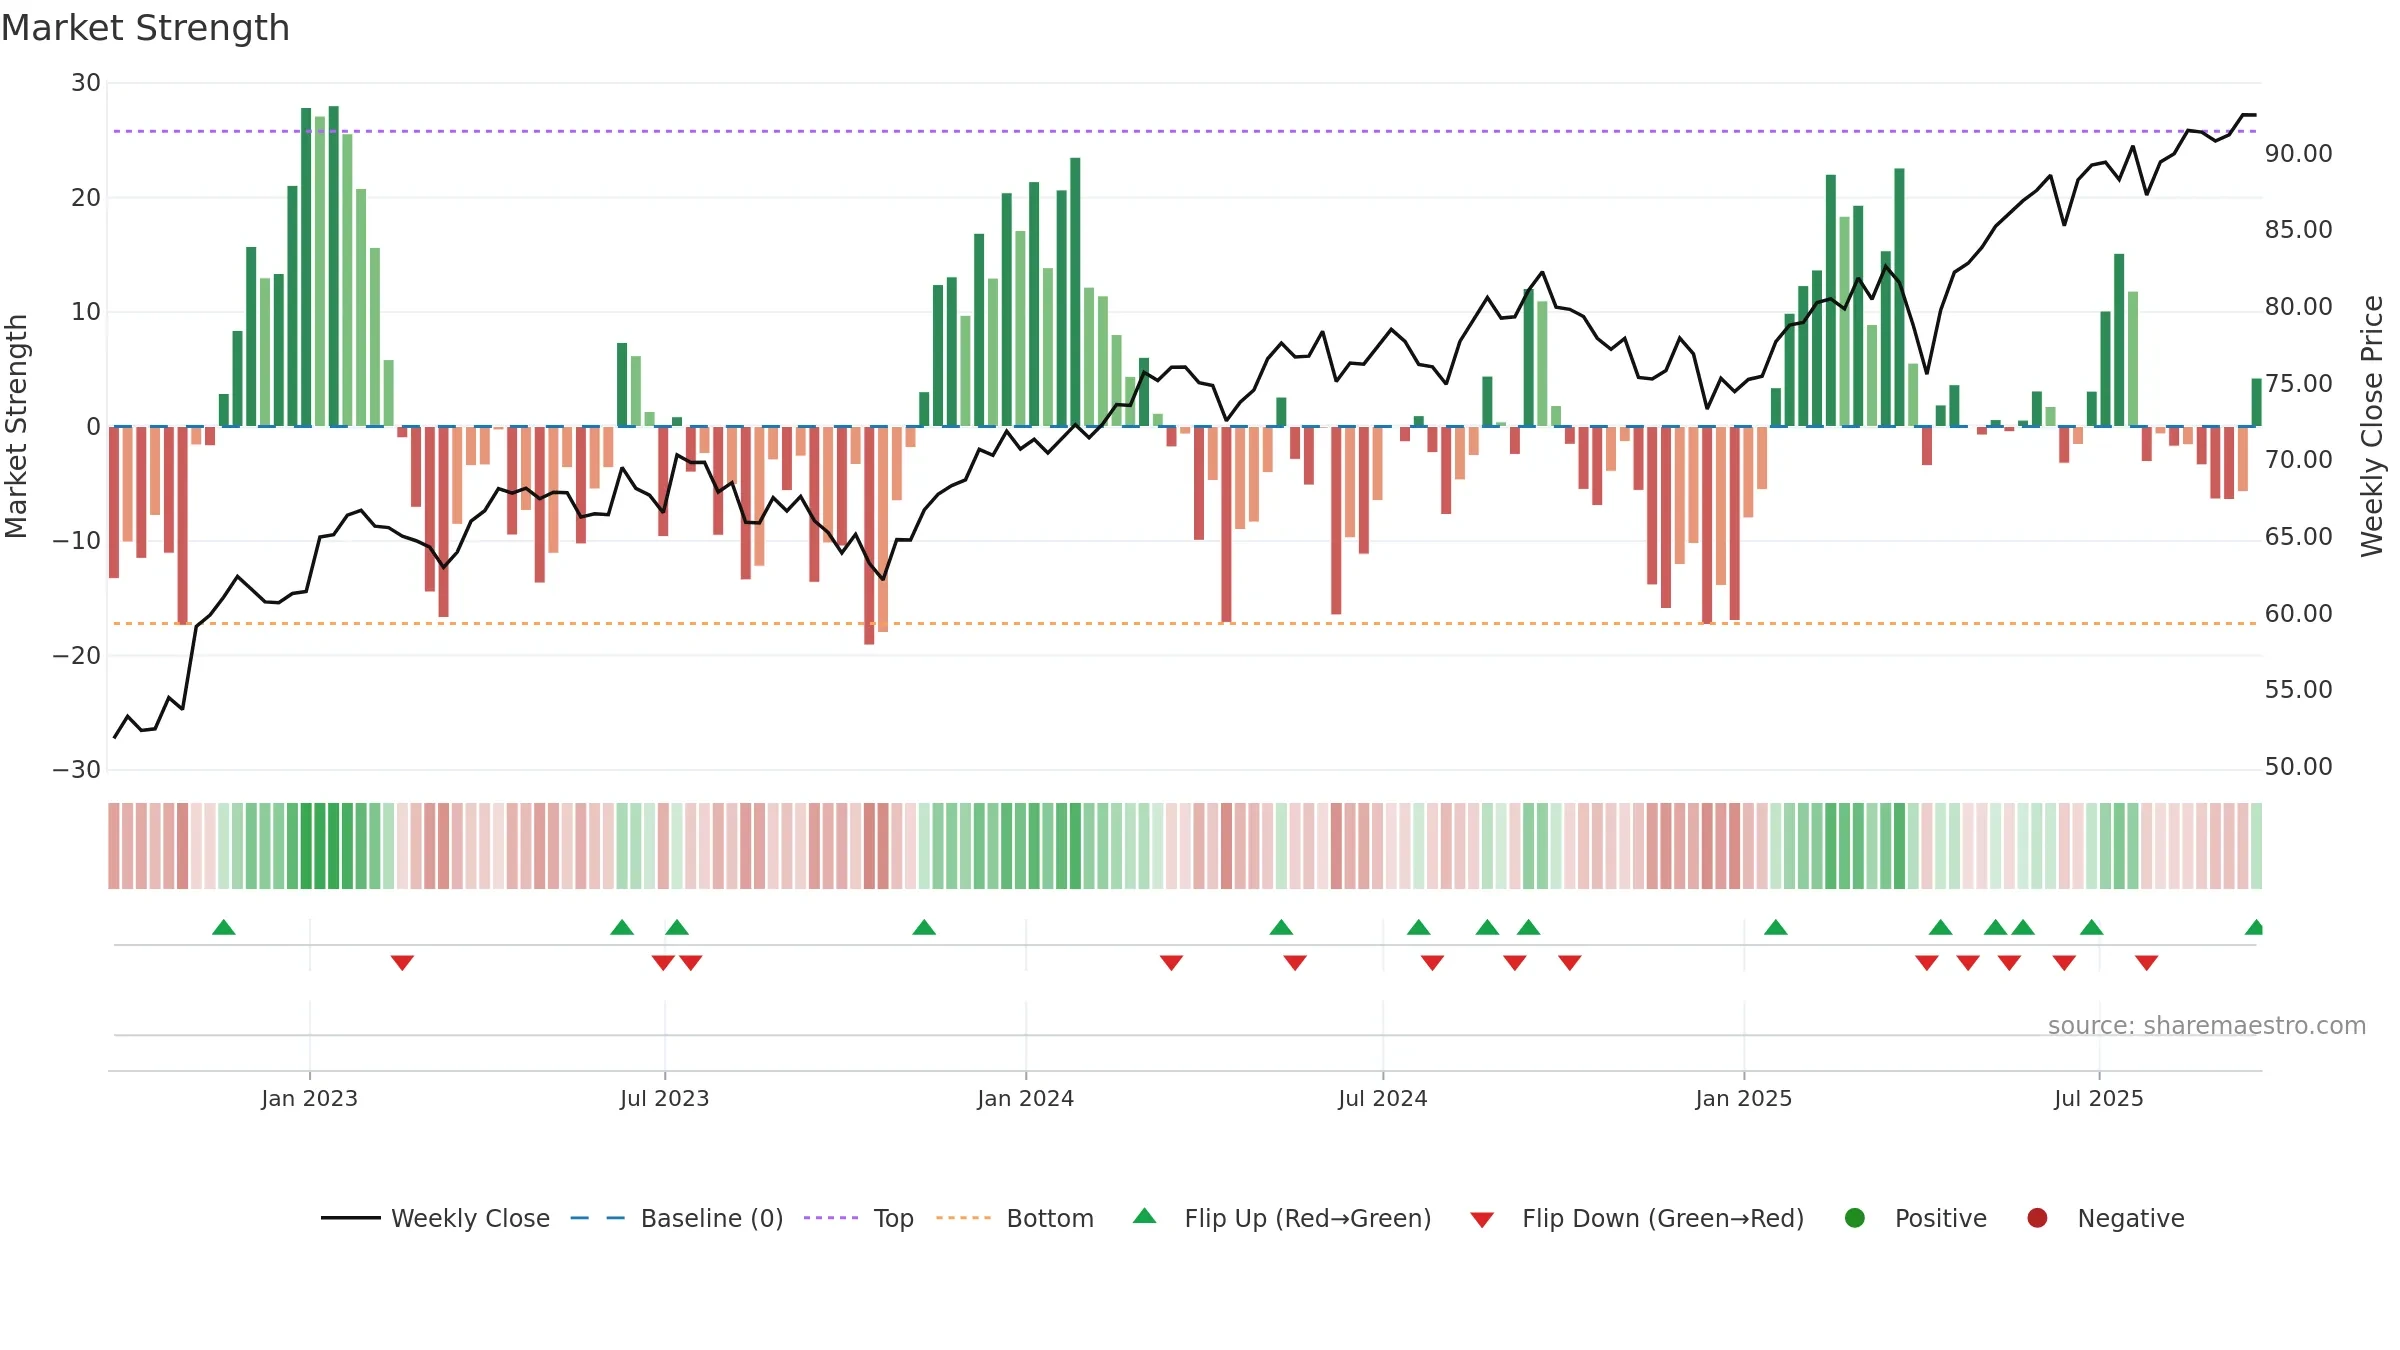Click the last flip-up marker at chart's right edge

pos(2254,927)
